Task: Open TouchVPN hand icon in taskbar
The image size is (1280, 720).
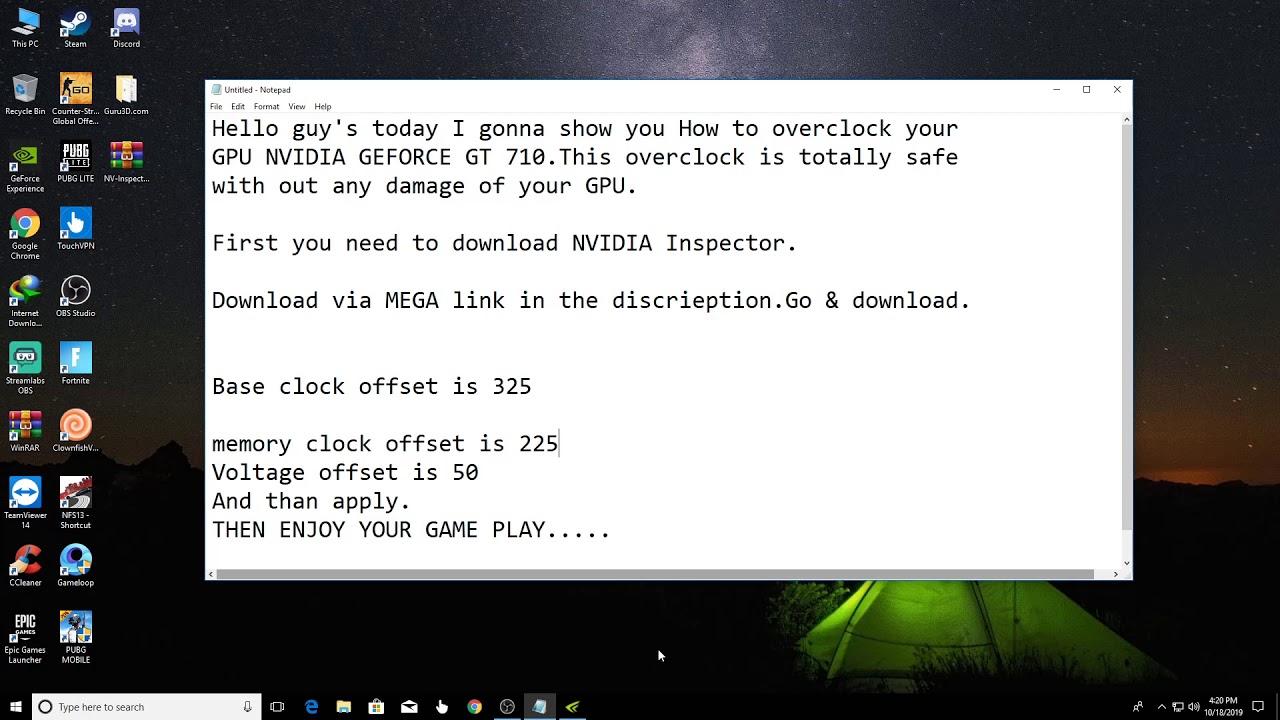Action: pos(441,707)
